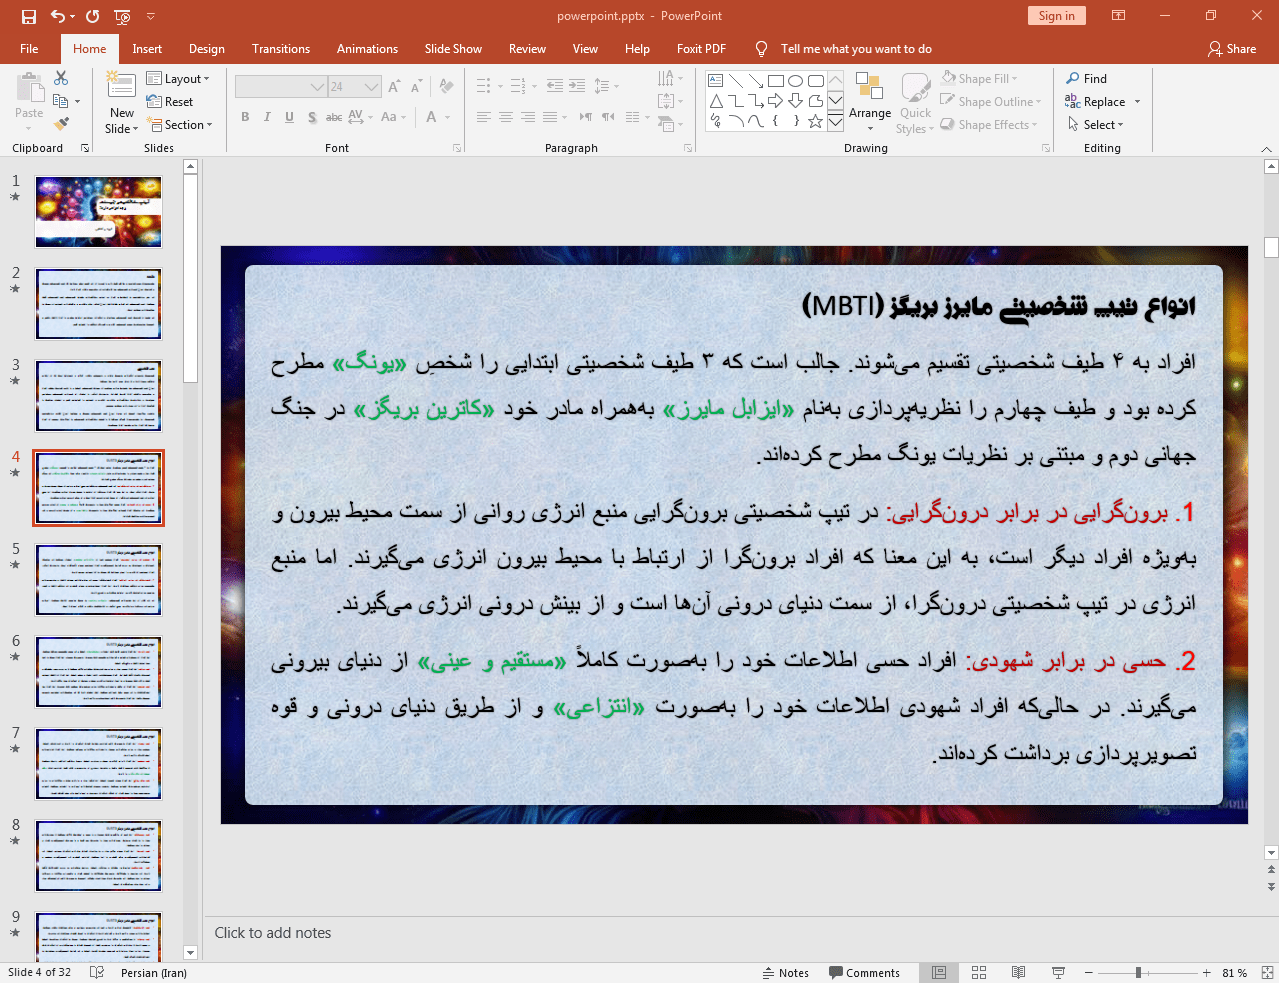
Task: Open Arrange options
Action: click(870, 102)
